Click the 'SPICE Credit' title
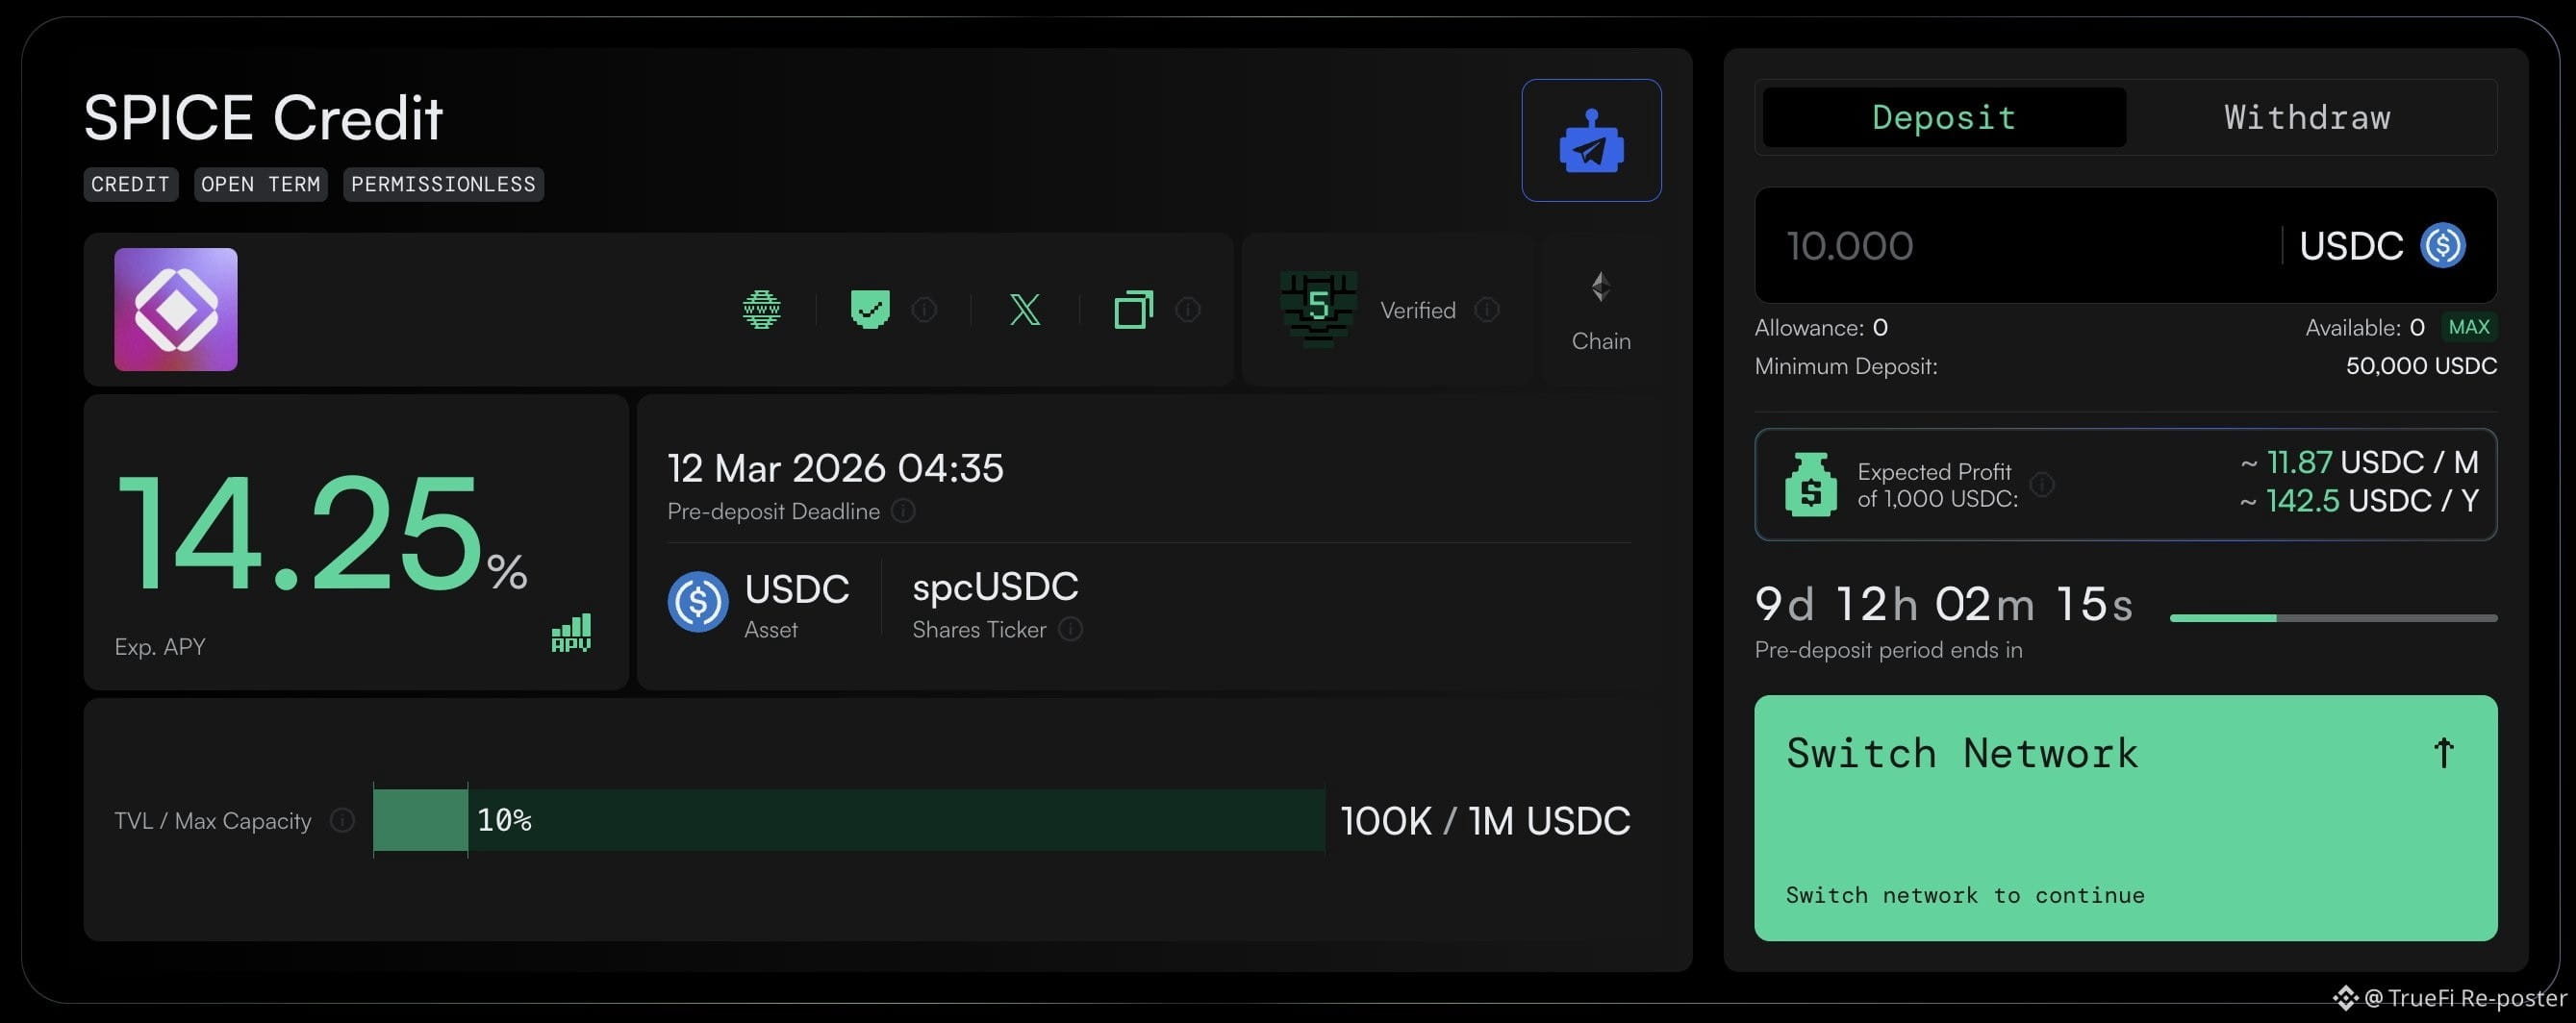 coord(263,118)
